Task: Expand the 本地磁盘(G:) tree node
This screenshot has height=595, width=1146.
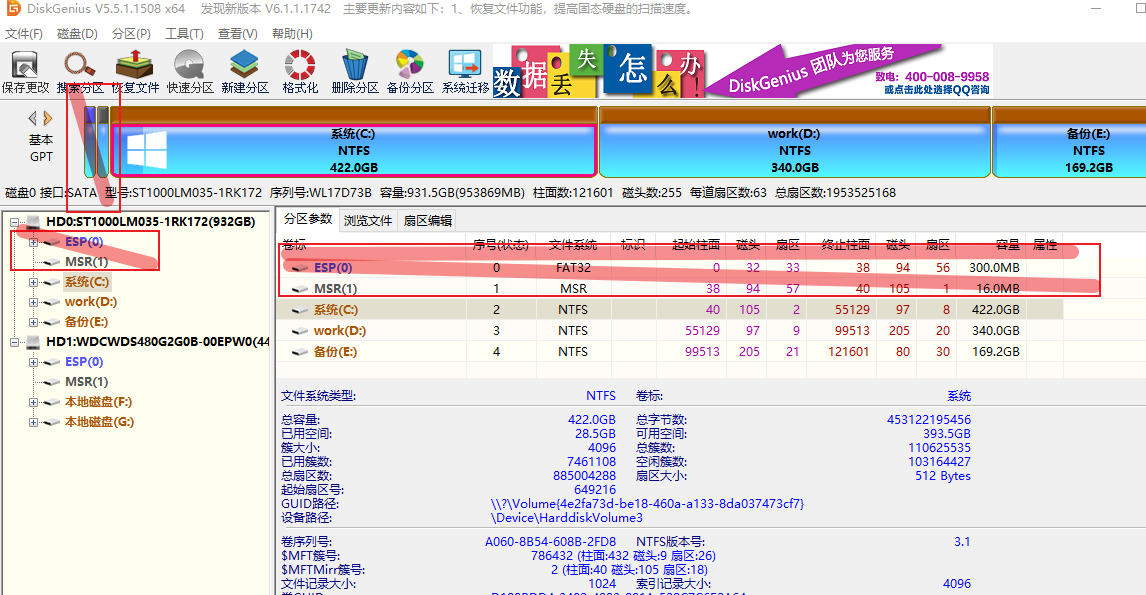Action: [x=33, y=422]
